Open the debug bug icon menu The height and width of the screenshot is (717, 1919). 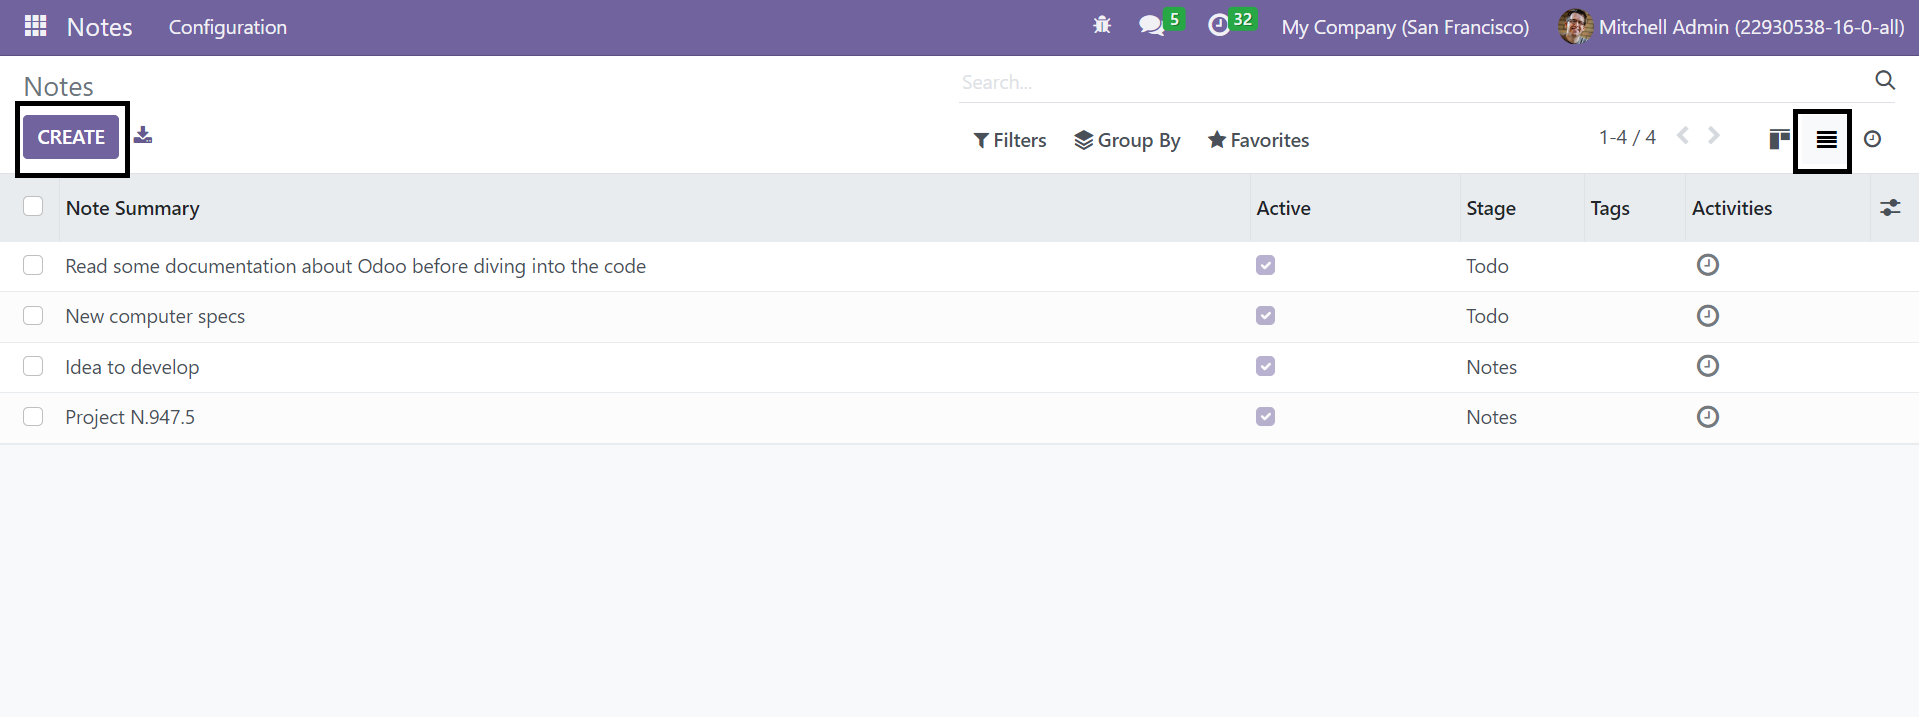pos(1102,26)
